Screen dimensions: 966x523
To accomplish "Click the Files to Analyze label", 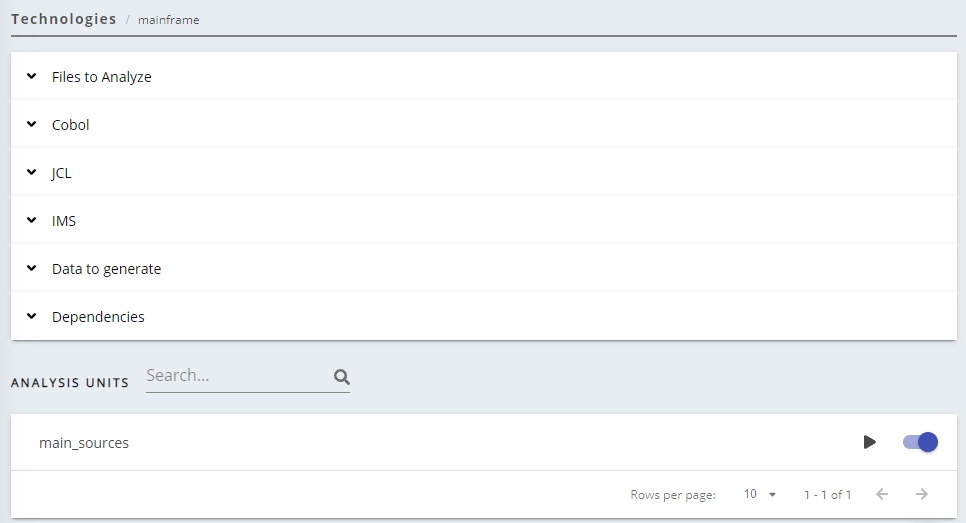I will 102,77.
